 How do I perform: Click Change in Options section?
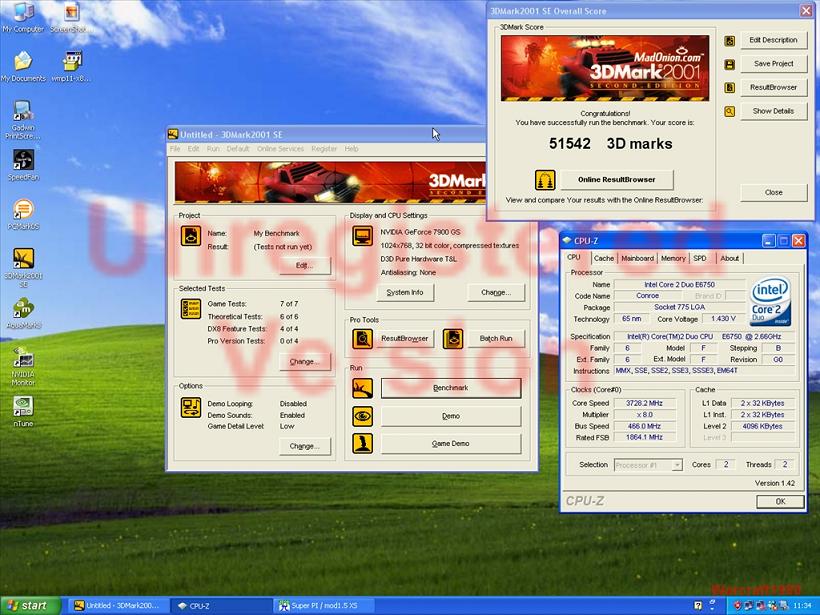pyautogui.click(x=305, y=446)
